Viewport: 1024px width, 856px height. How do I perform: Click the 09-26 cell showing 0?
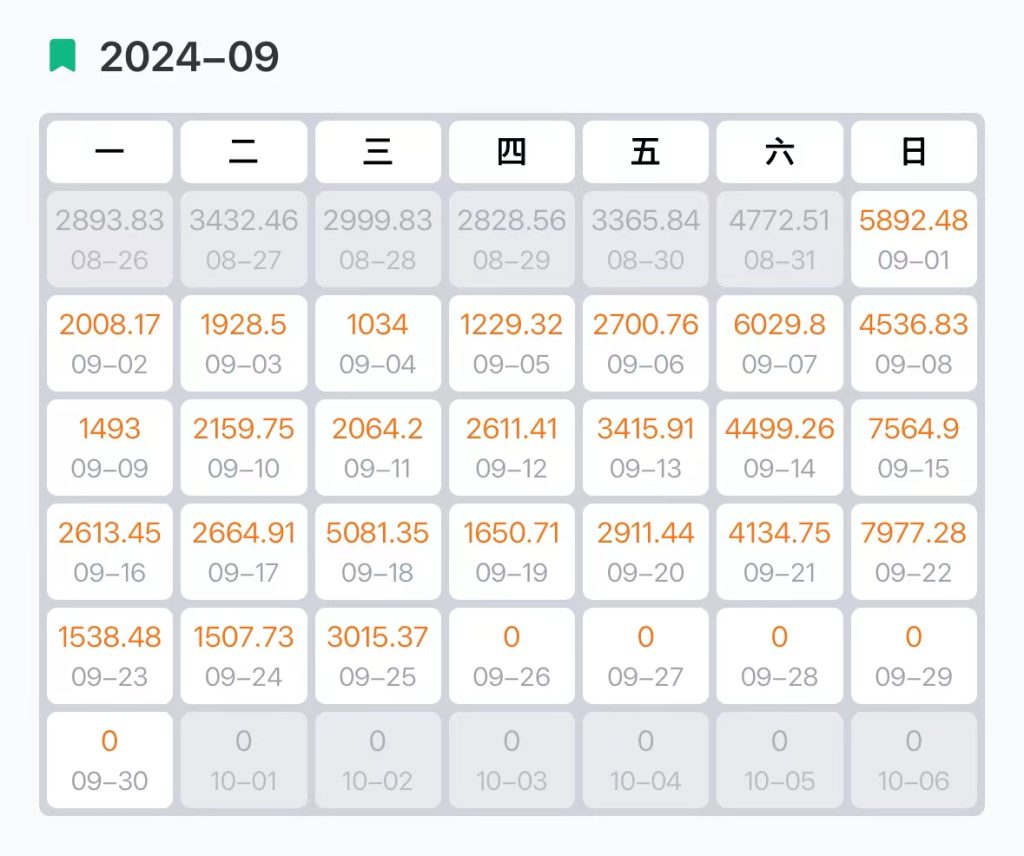pyautogui.click(x=511, y=655)
